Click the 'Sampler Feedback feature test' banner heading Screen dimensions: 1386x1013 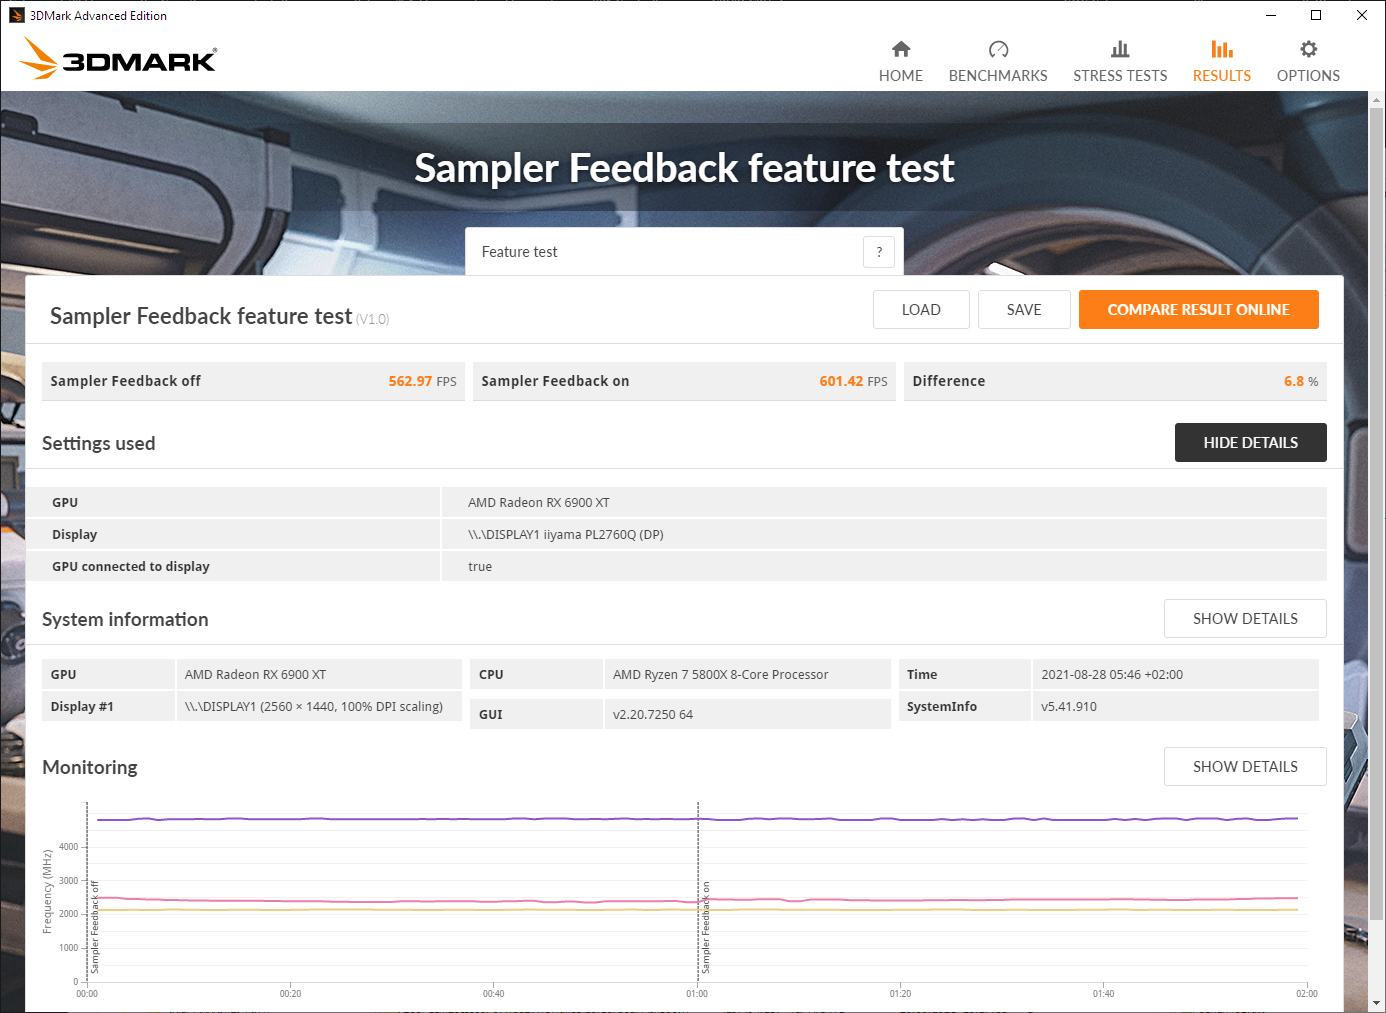coord(684,168)
